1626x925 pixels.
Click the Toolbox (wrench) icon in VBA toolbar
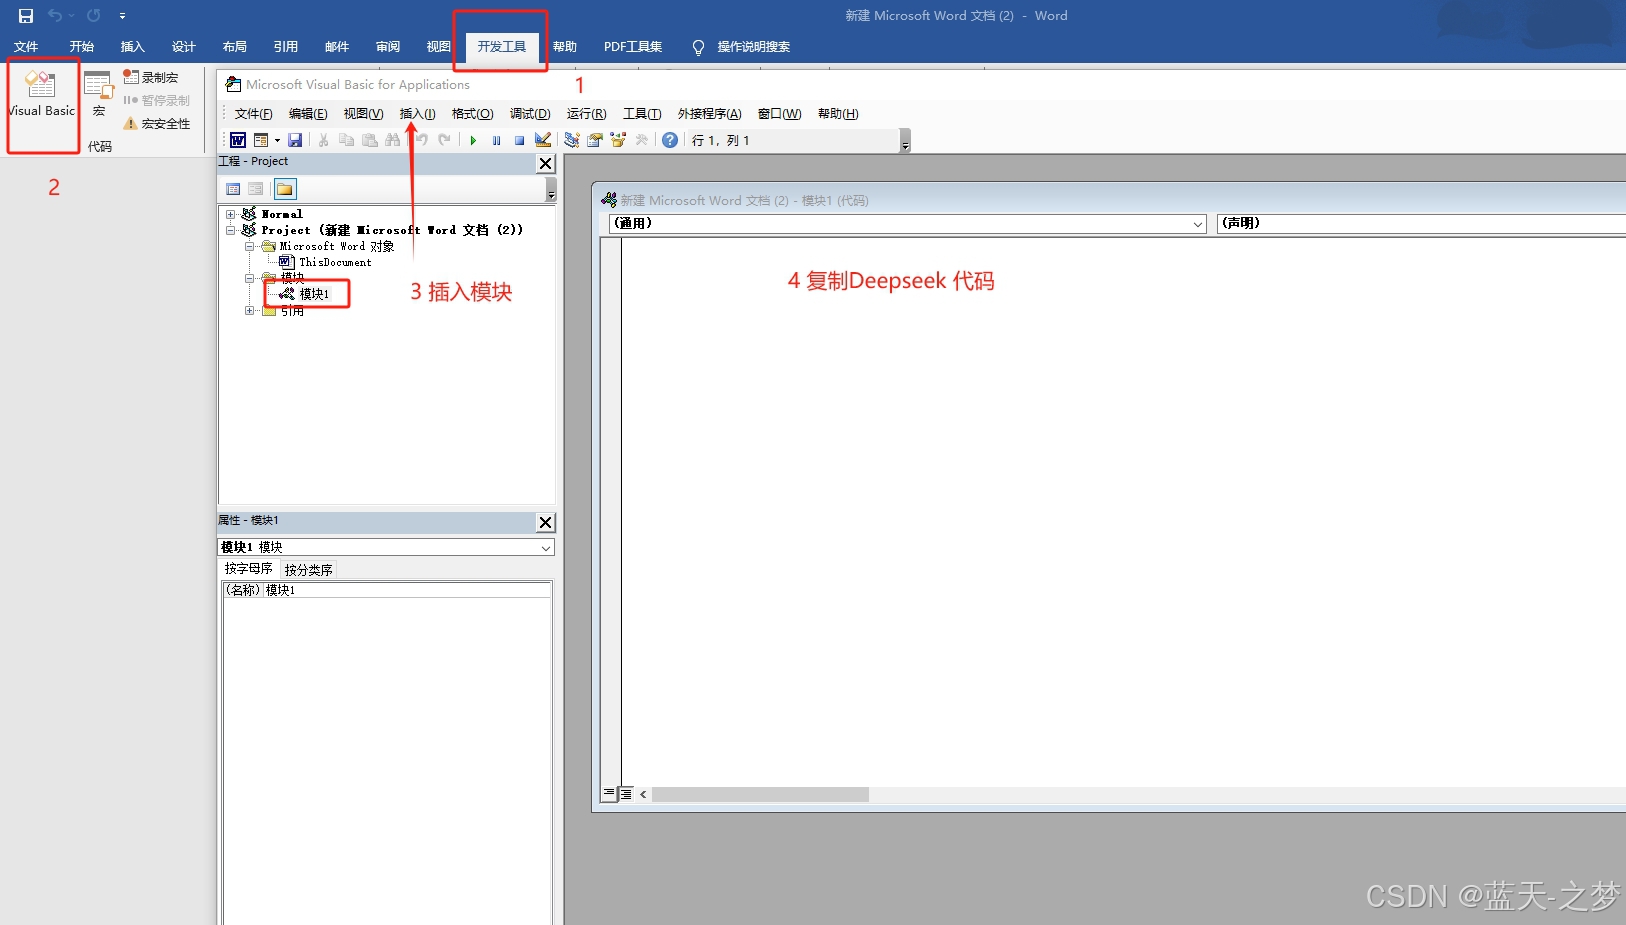(x=641, y=140)
